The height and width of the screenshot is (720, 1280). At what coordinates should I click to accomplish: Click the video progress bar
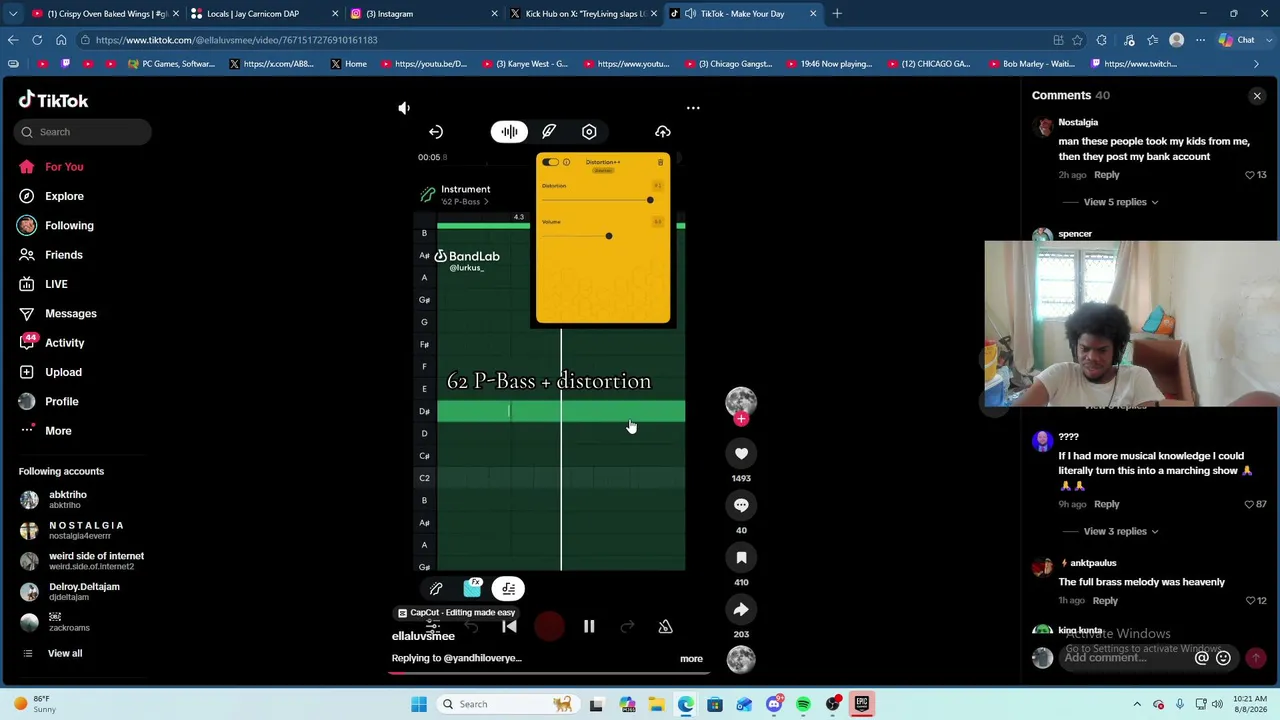point(549,673)
